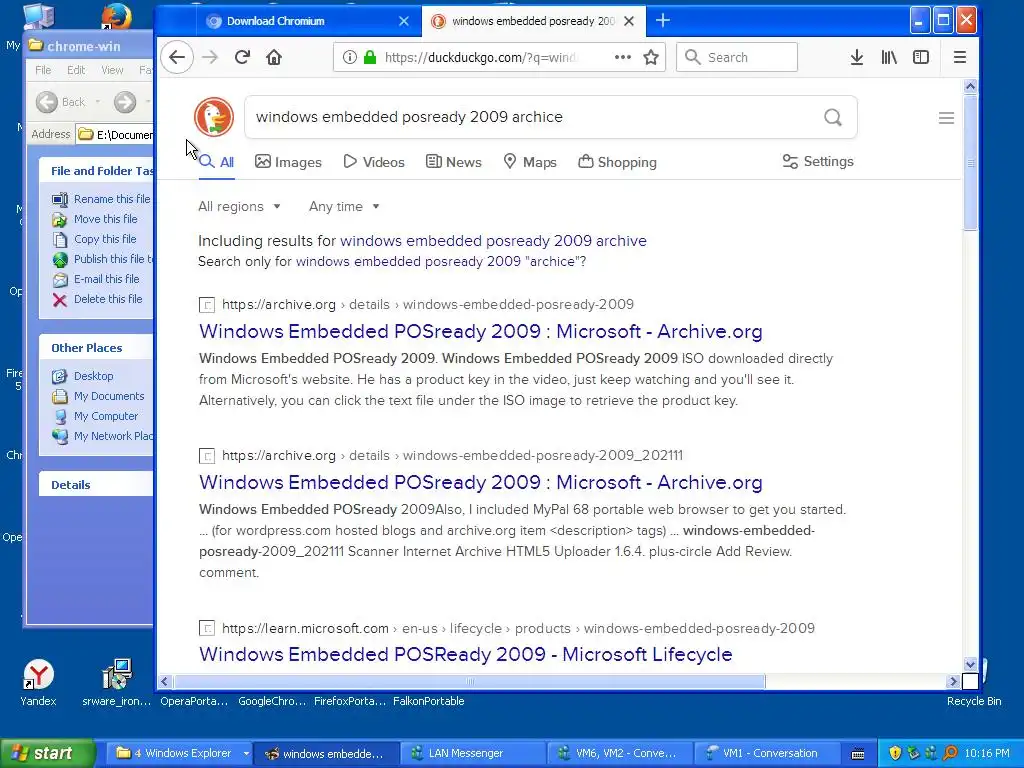Click Copy this file in Explorer tasks
This screenshot has height=768, width=1024.
point(95,239)
